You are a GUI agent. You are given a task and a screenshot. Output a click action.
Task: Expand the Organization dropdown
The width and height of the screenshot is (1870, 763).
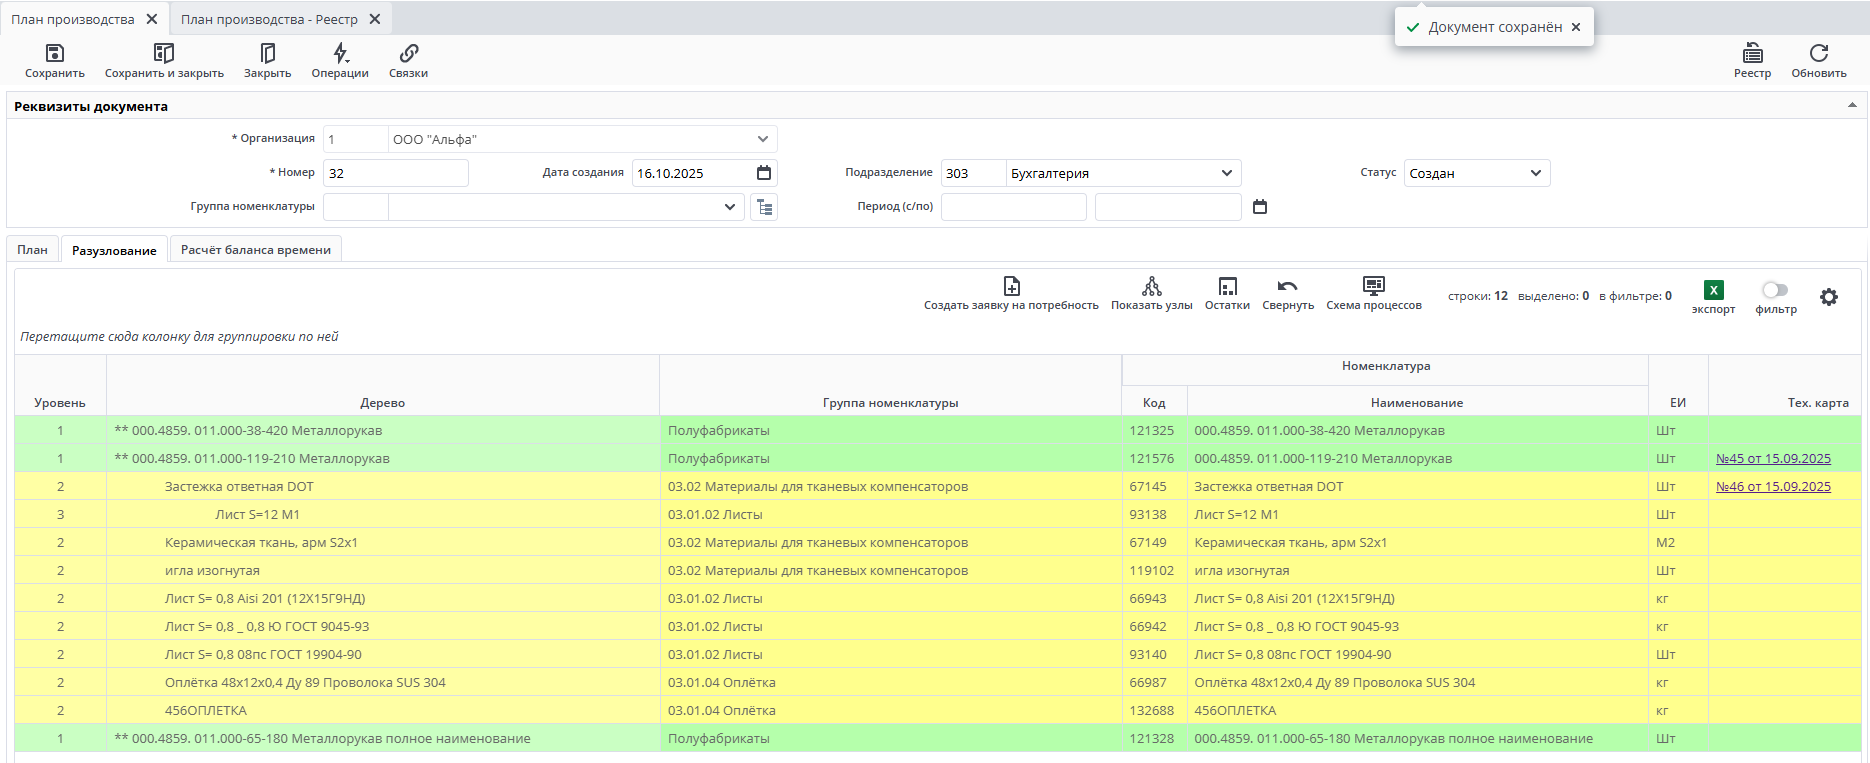click(762, 139)
